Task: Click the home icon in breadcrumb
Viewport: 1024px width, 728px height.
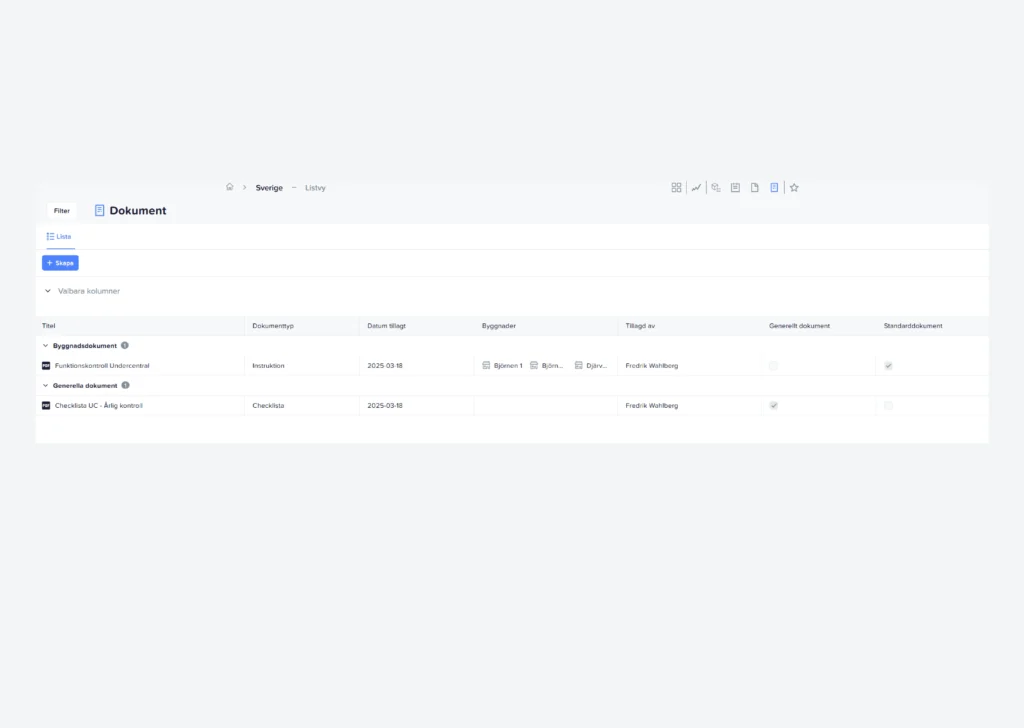Action: (x=229, y=187)
